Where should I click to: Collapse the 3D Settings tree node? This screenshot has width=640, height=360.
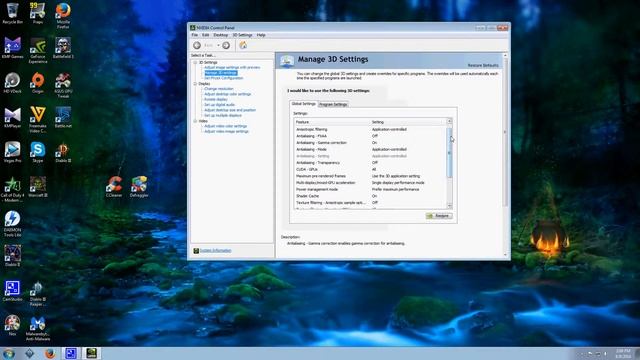(x=195, y=62)
